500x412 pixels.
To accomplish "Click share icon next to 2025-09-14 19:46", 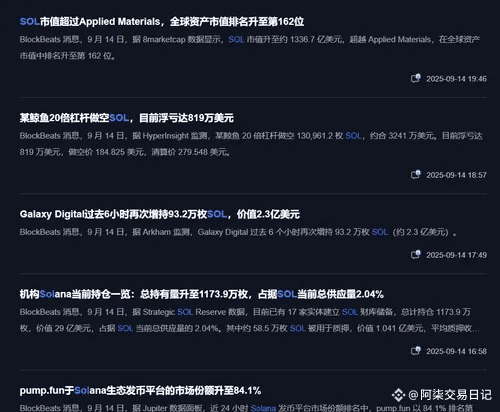I will point(416,78).
